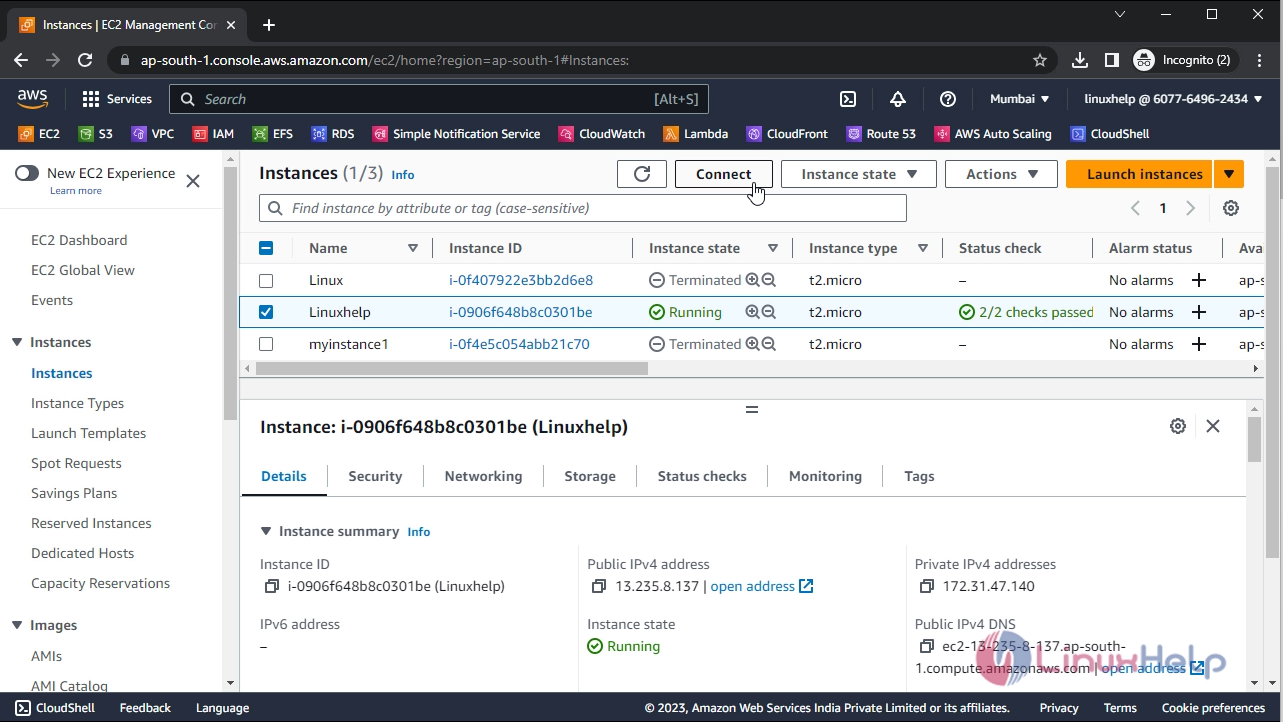
Task: Open instance ID i-0f407922e3bb2d6e8 link
Action: [x=521, y=280]
